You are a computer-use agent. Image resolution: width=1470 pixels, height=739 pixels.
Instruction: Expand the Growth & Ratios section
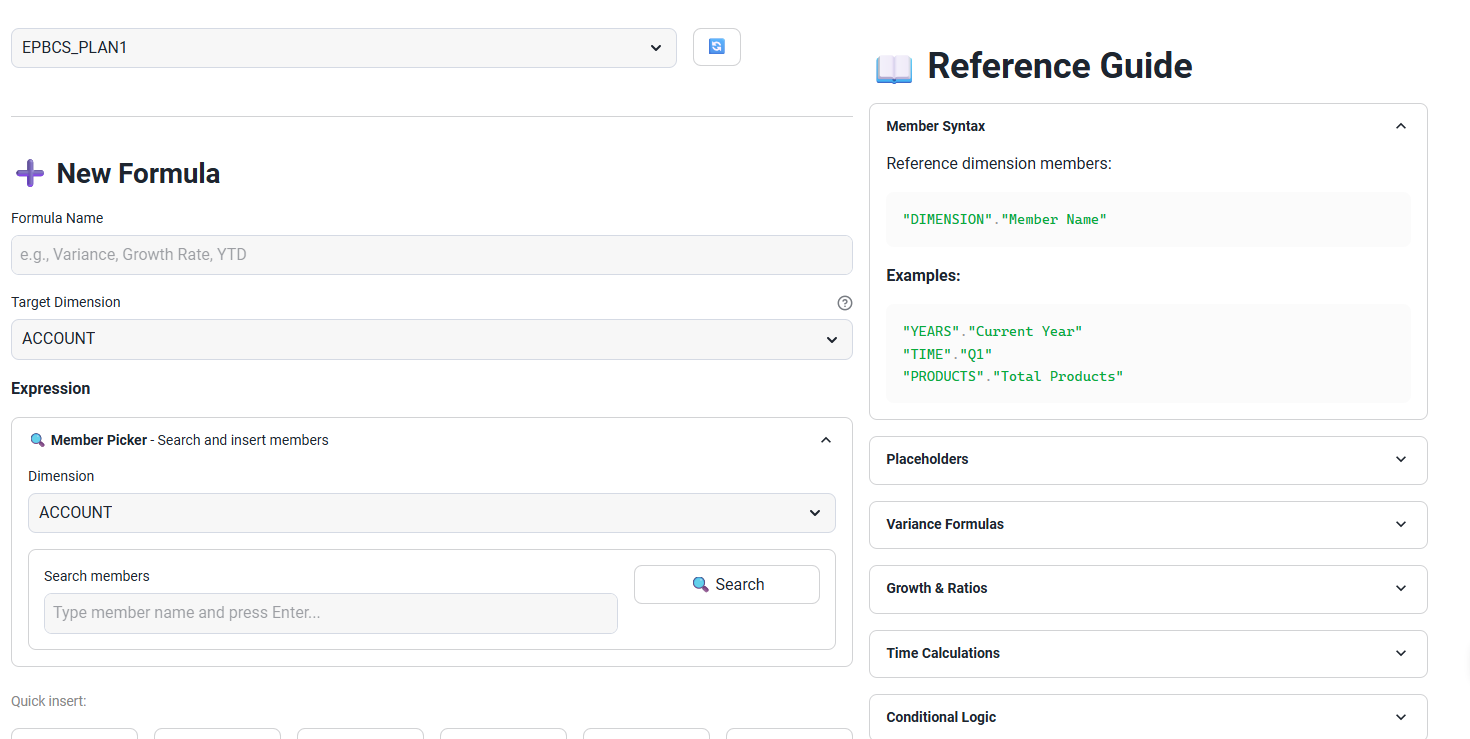pyautogui.click(x=1147, y=589)
